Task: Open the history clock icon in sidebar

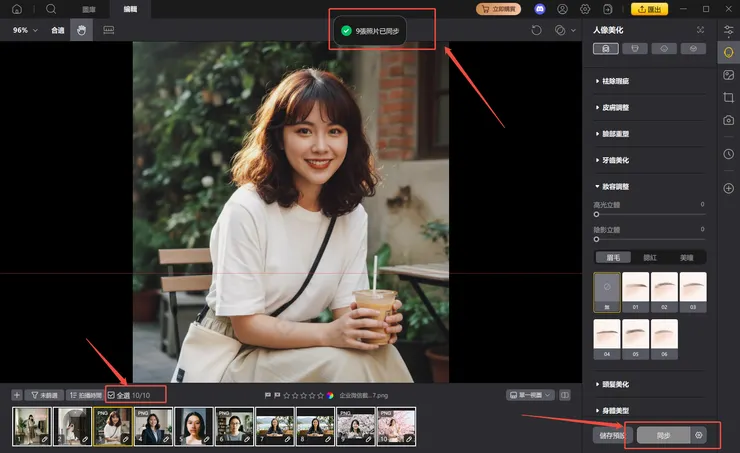Action: coord(728,154)
